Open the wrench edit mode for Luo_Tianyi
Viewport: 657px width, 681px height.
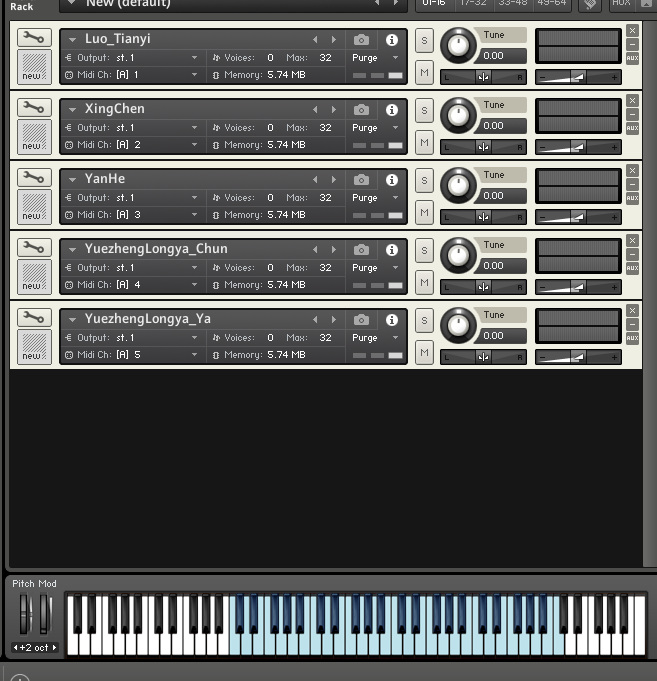tap(34, 38)
